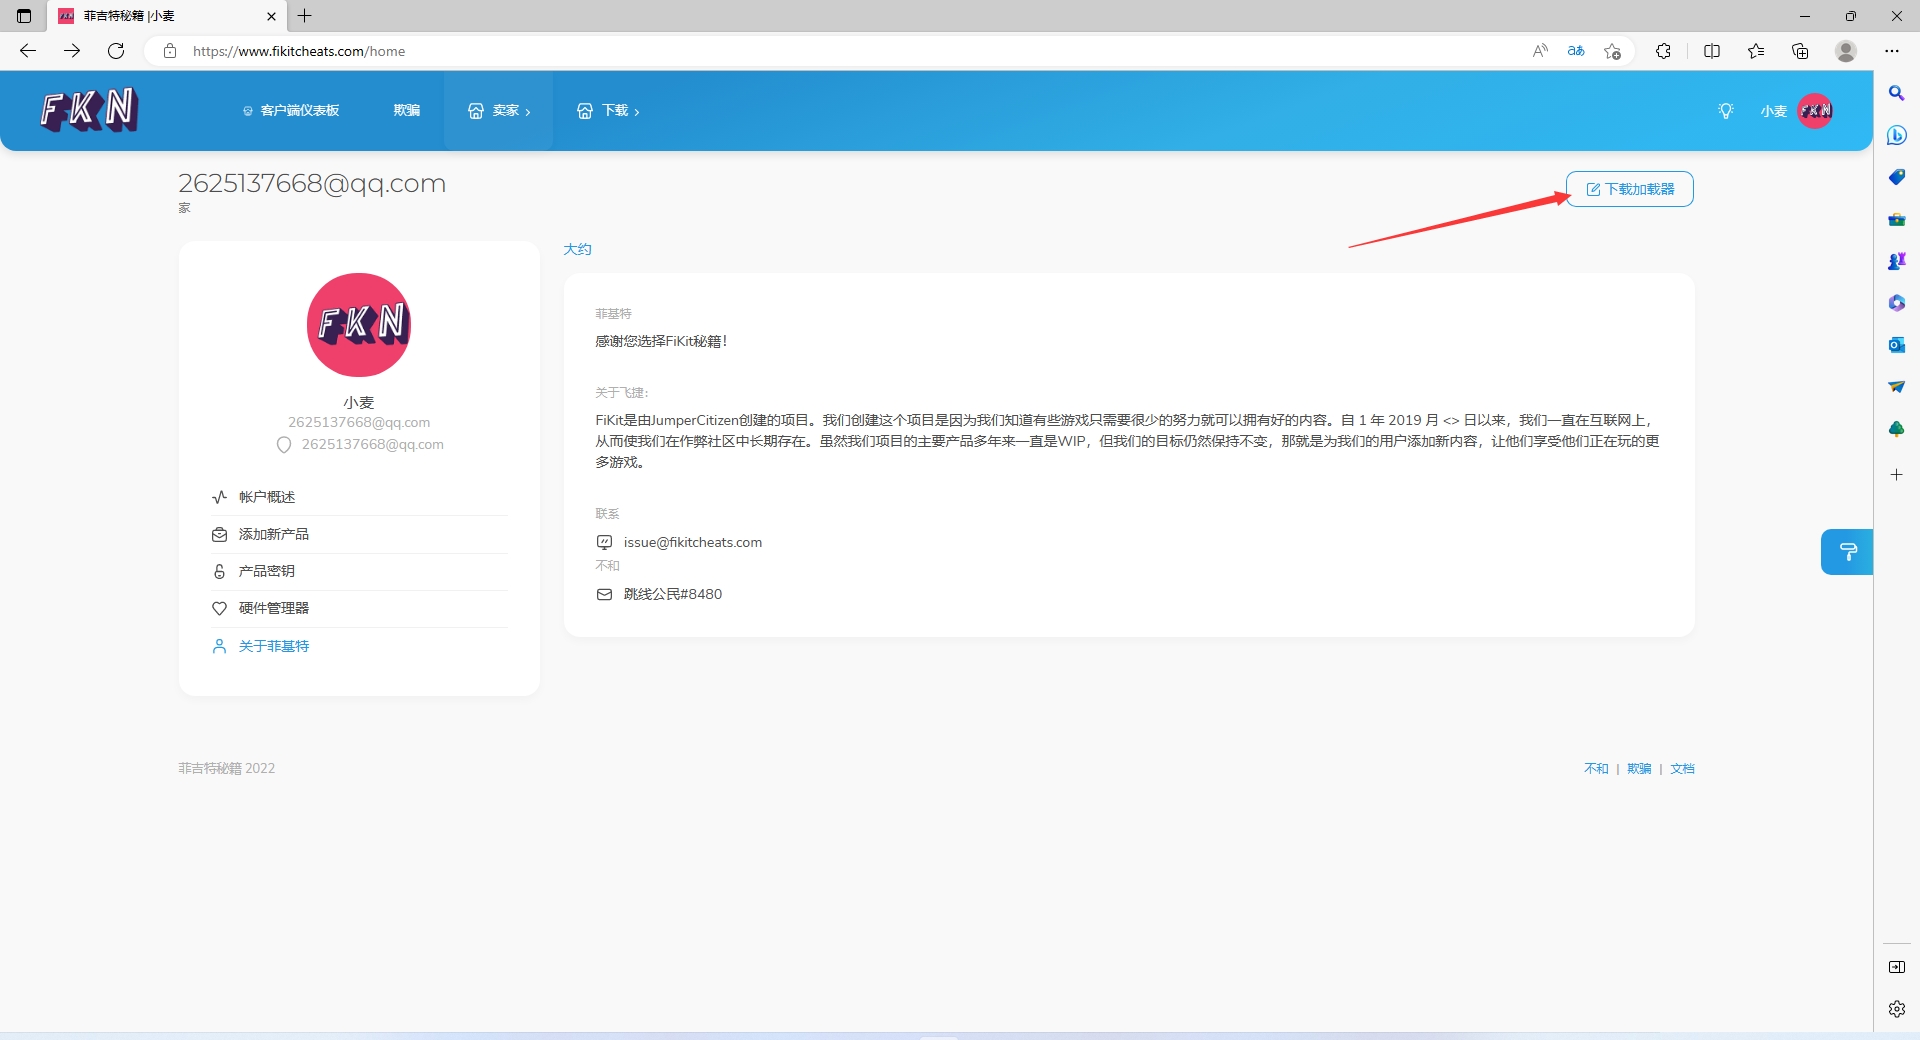Toggle browser split screen view
Screen dimensions: 1920x1040
tap(1711, 51)
